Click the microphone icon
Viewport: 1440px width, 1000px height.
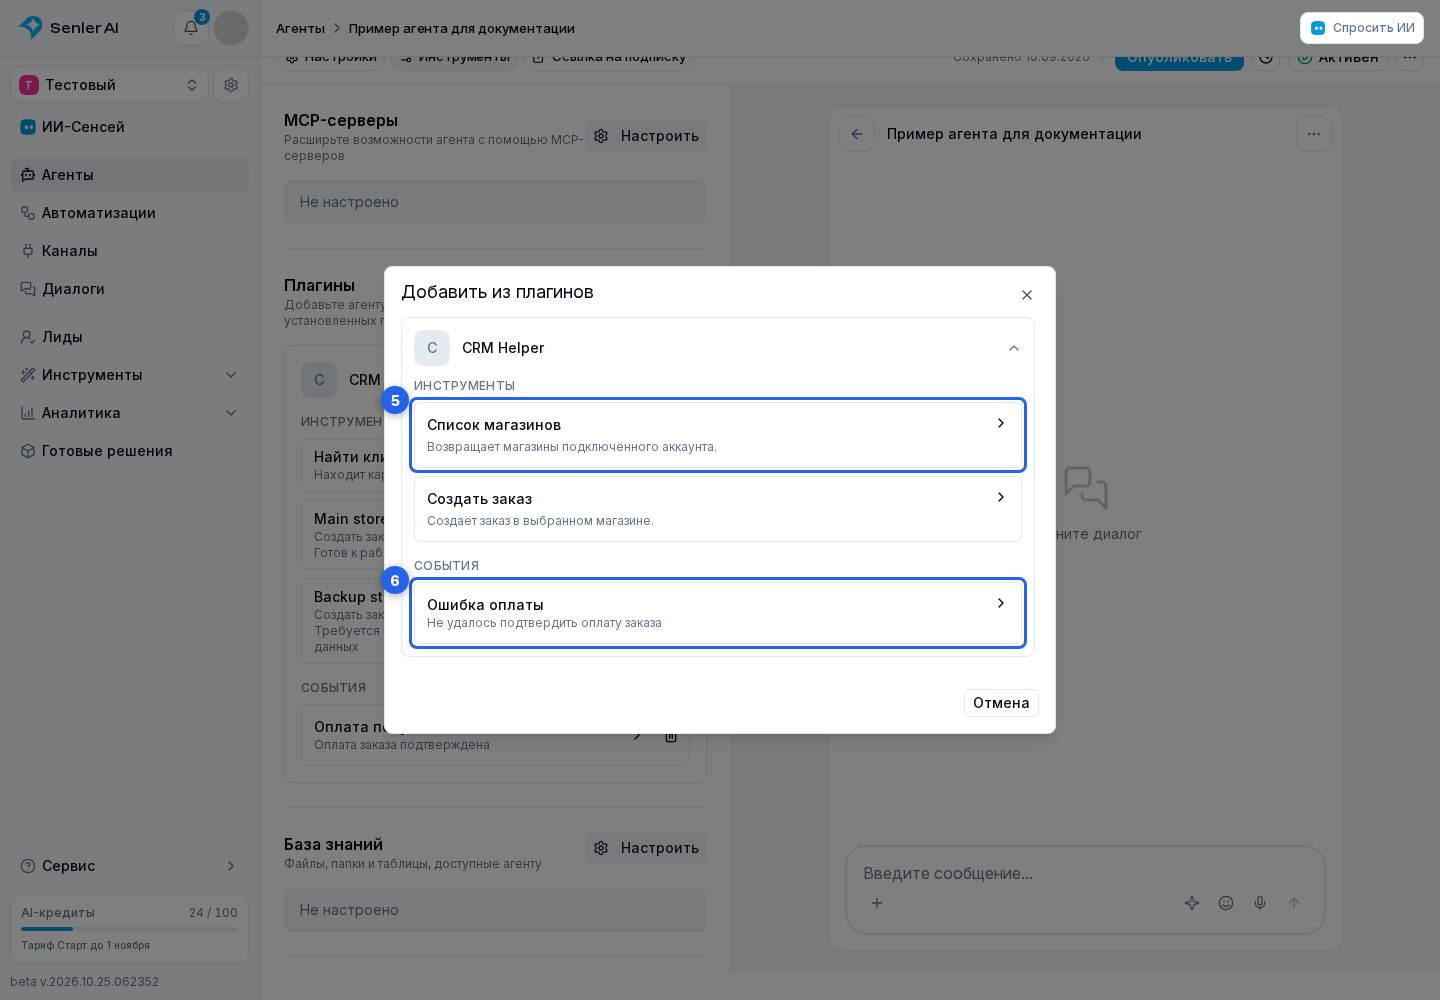pyautogui.click(x=1260, y=903)
